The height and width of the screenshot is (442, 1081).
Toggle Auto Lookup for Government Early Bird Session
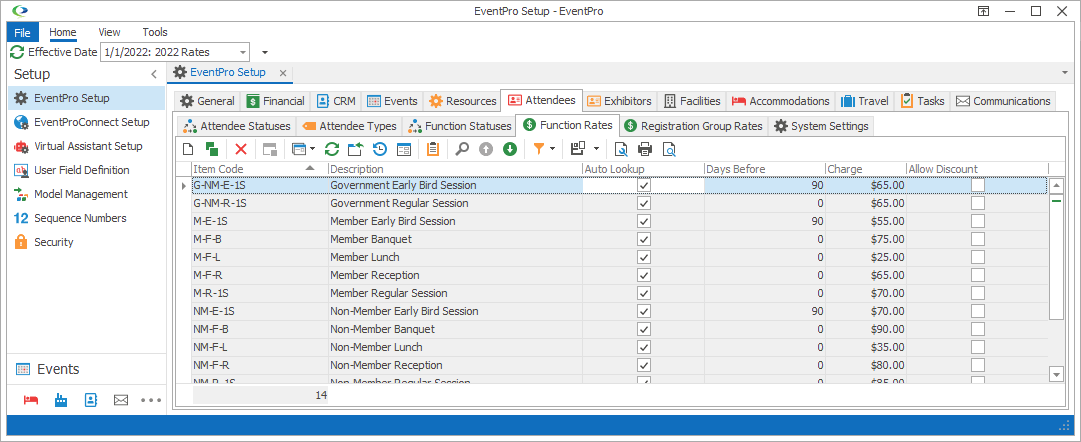[644, 185]
